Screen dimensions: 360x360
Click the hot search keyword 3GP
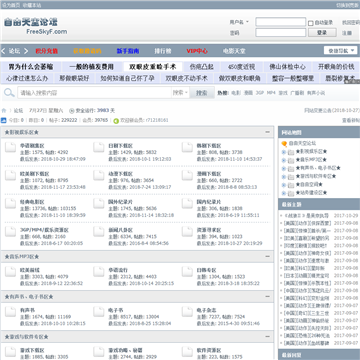point(260,93)
